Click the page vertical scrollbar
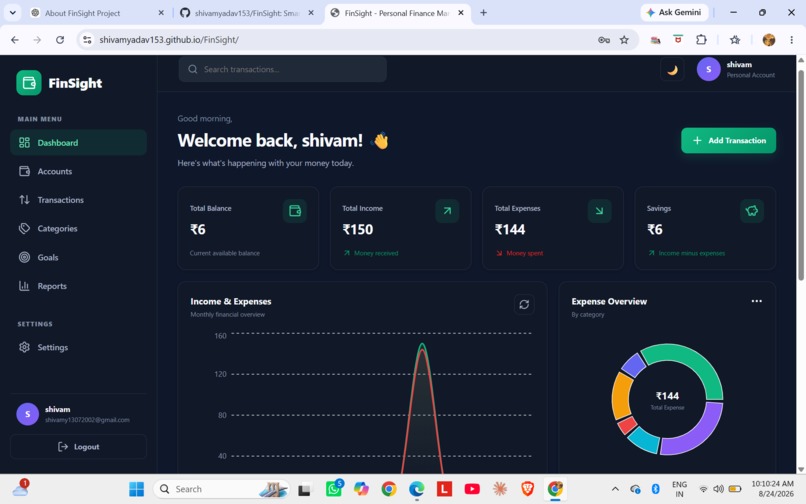Screen dimensions: 806x504 click(801, 175)
